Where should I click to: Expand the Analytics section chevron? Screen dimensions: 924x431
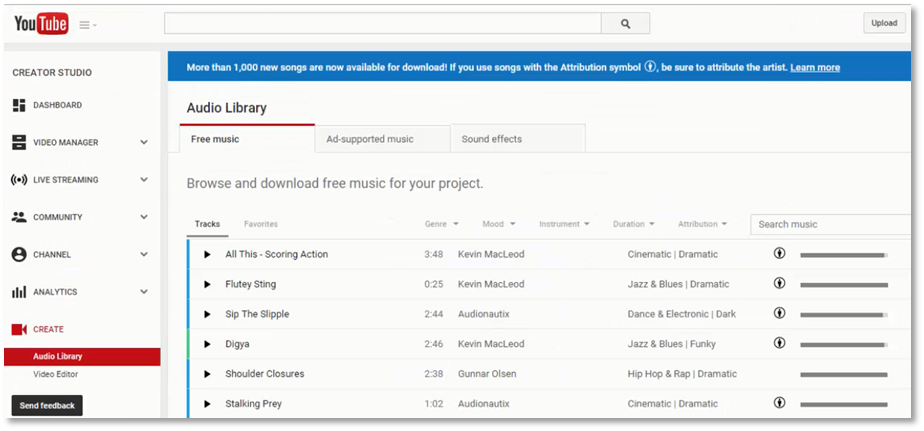pyautogui.click(x=144, y=292)
